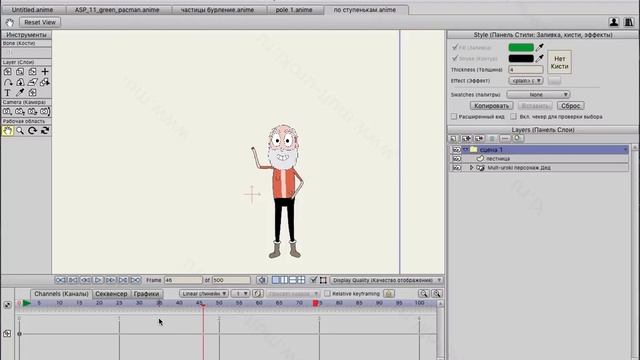The image size is (640, 360).
Task: Open the interval dropdown showing 1
Action: point(240,293)
